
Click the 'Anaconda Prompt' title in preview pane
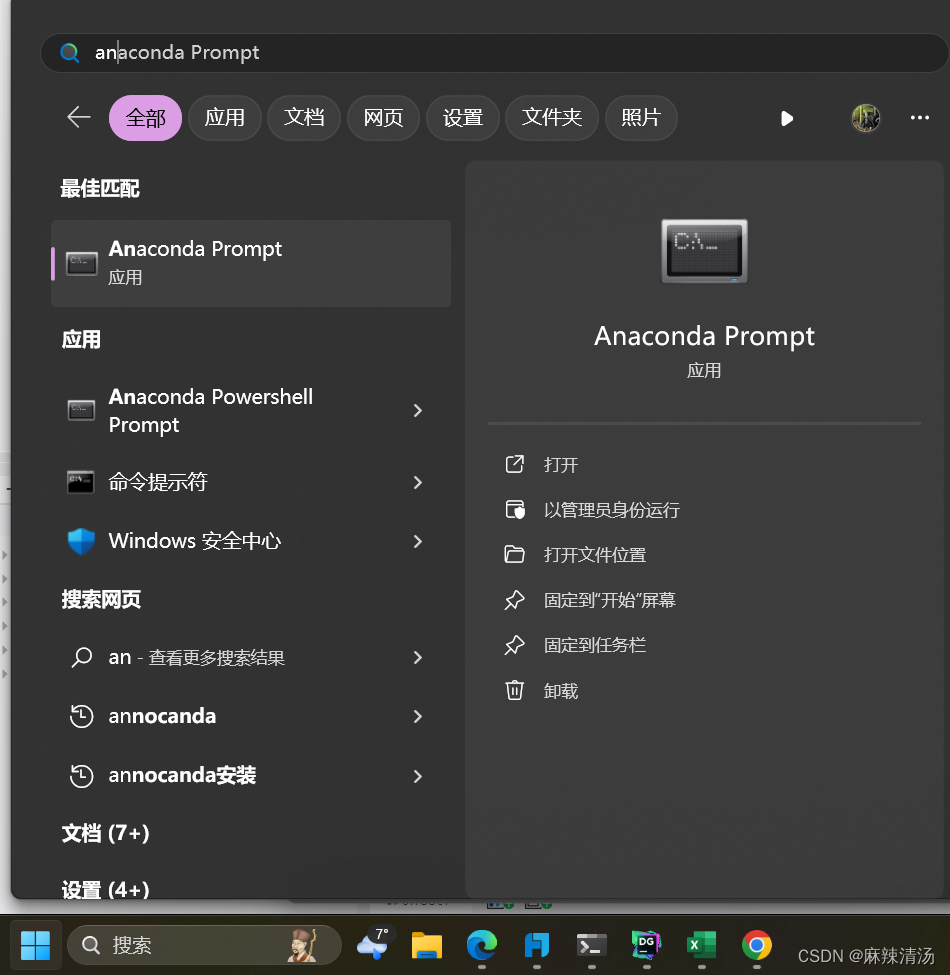(704, 336)
